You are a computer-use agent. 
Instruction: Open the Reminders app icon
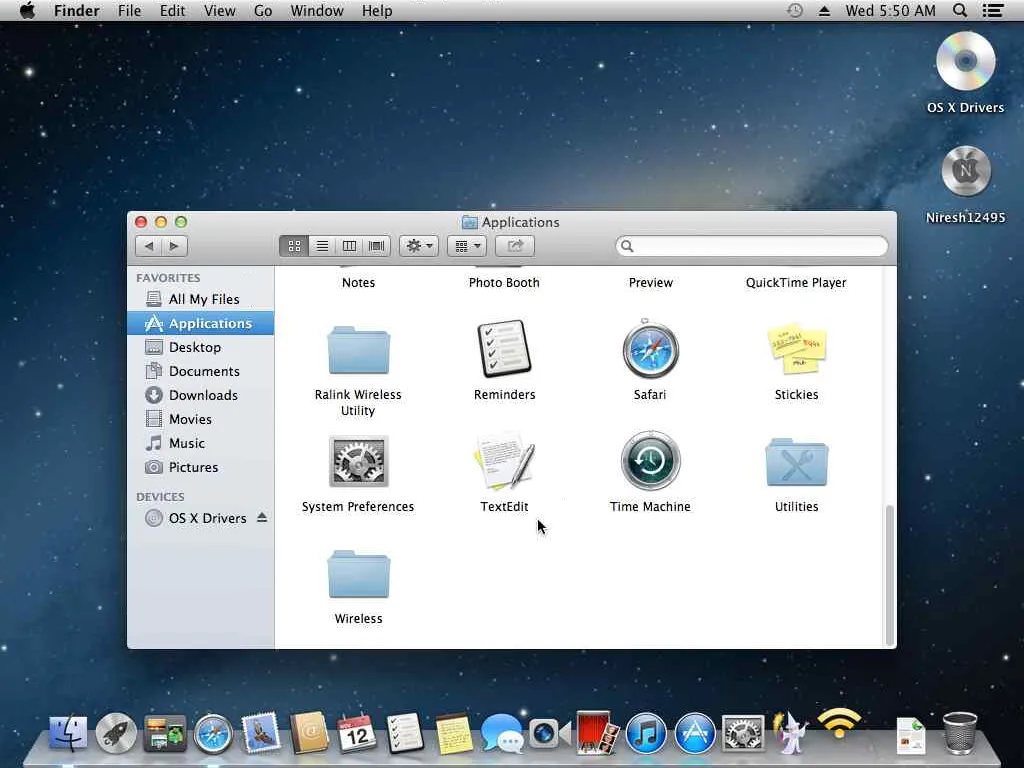tap(504, 349)
